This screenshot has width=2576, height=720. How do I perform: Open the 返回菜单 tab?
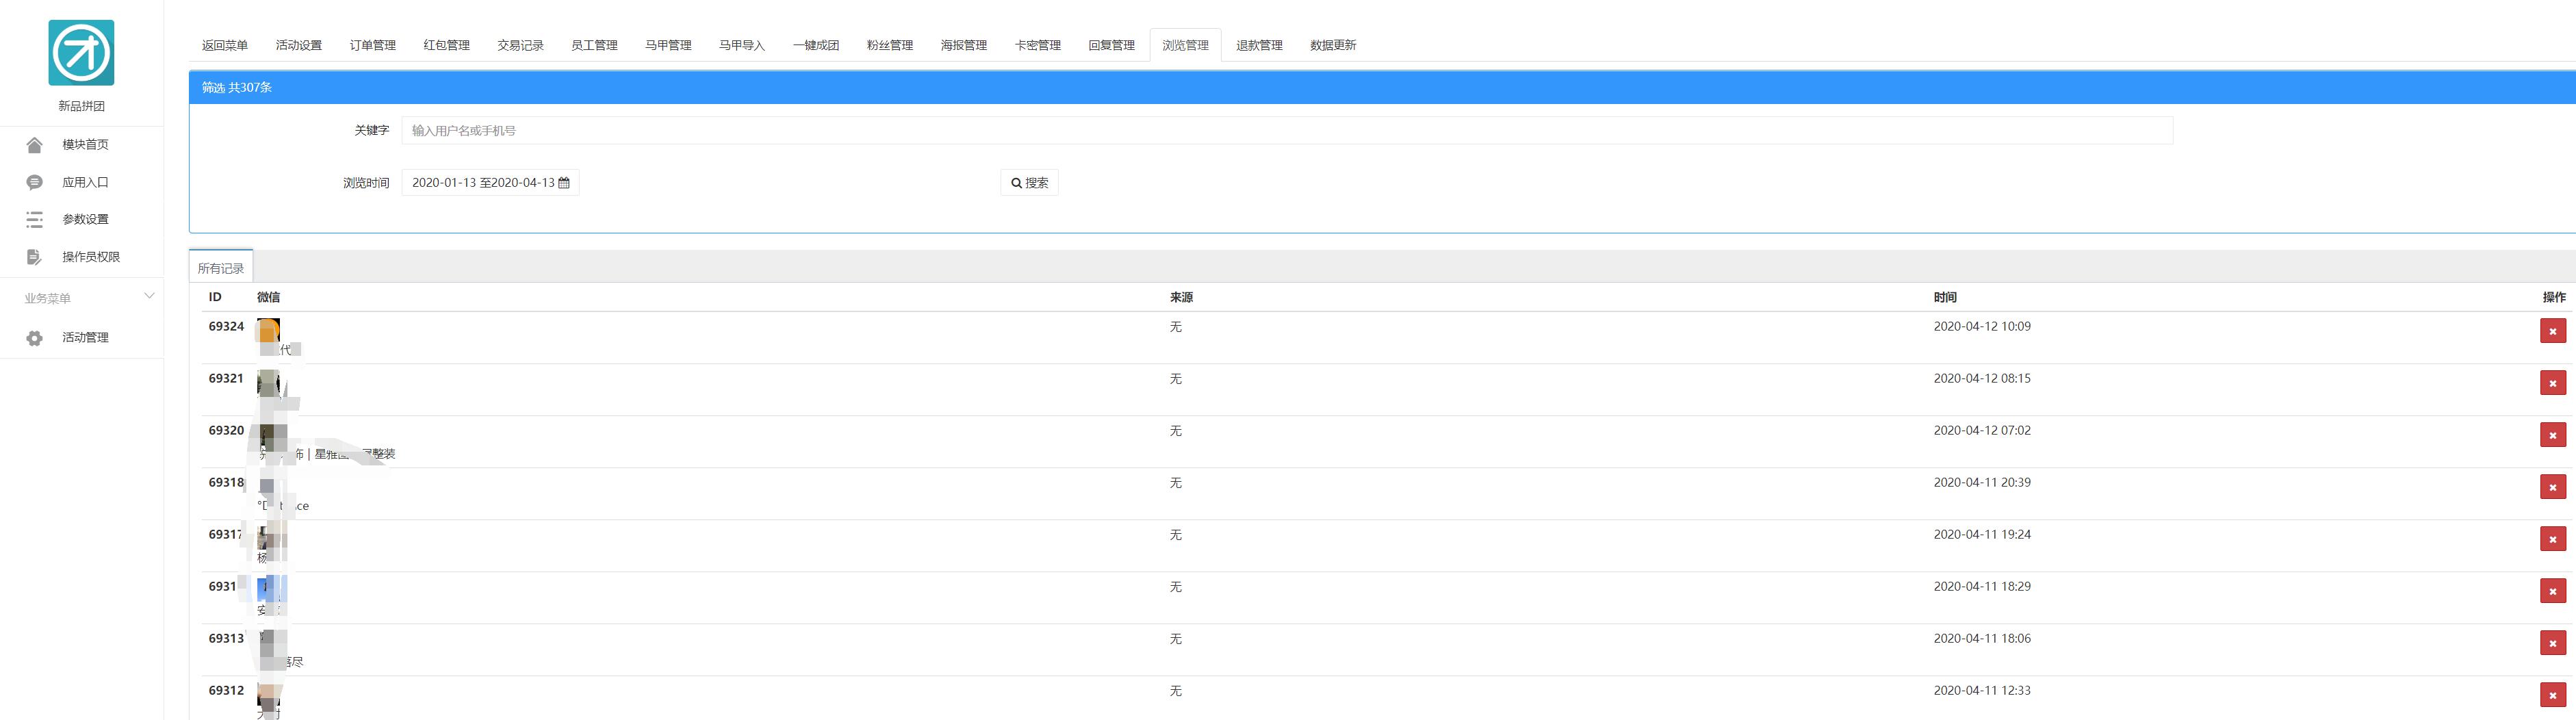225,45
